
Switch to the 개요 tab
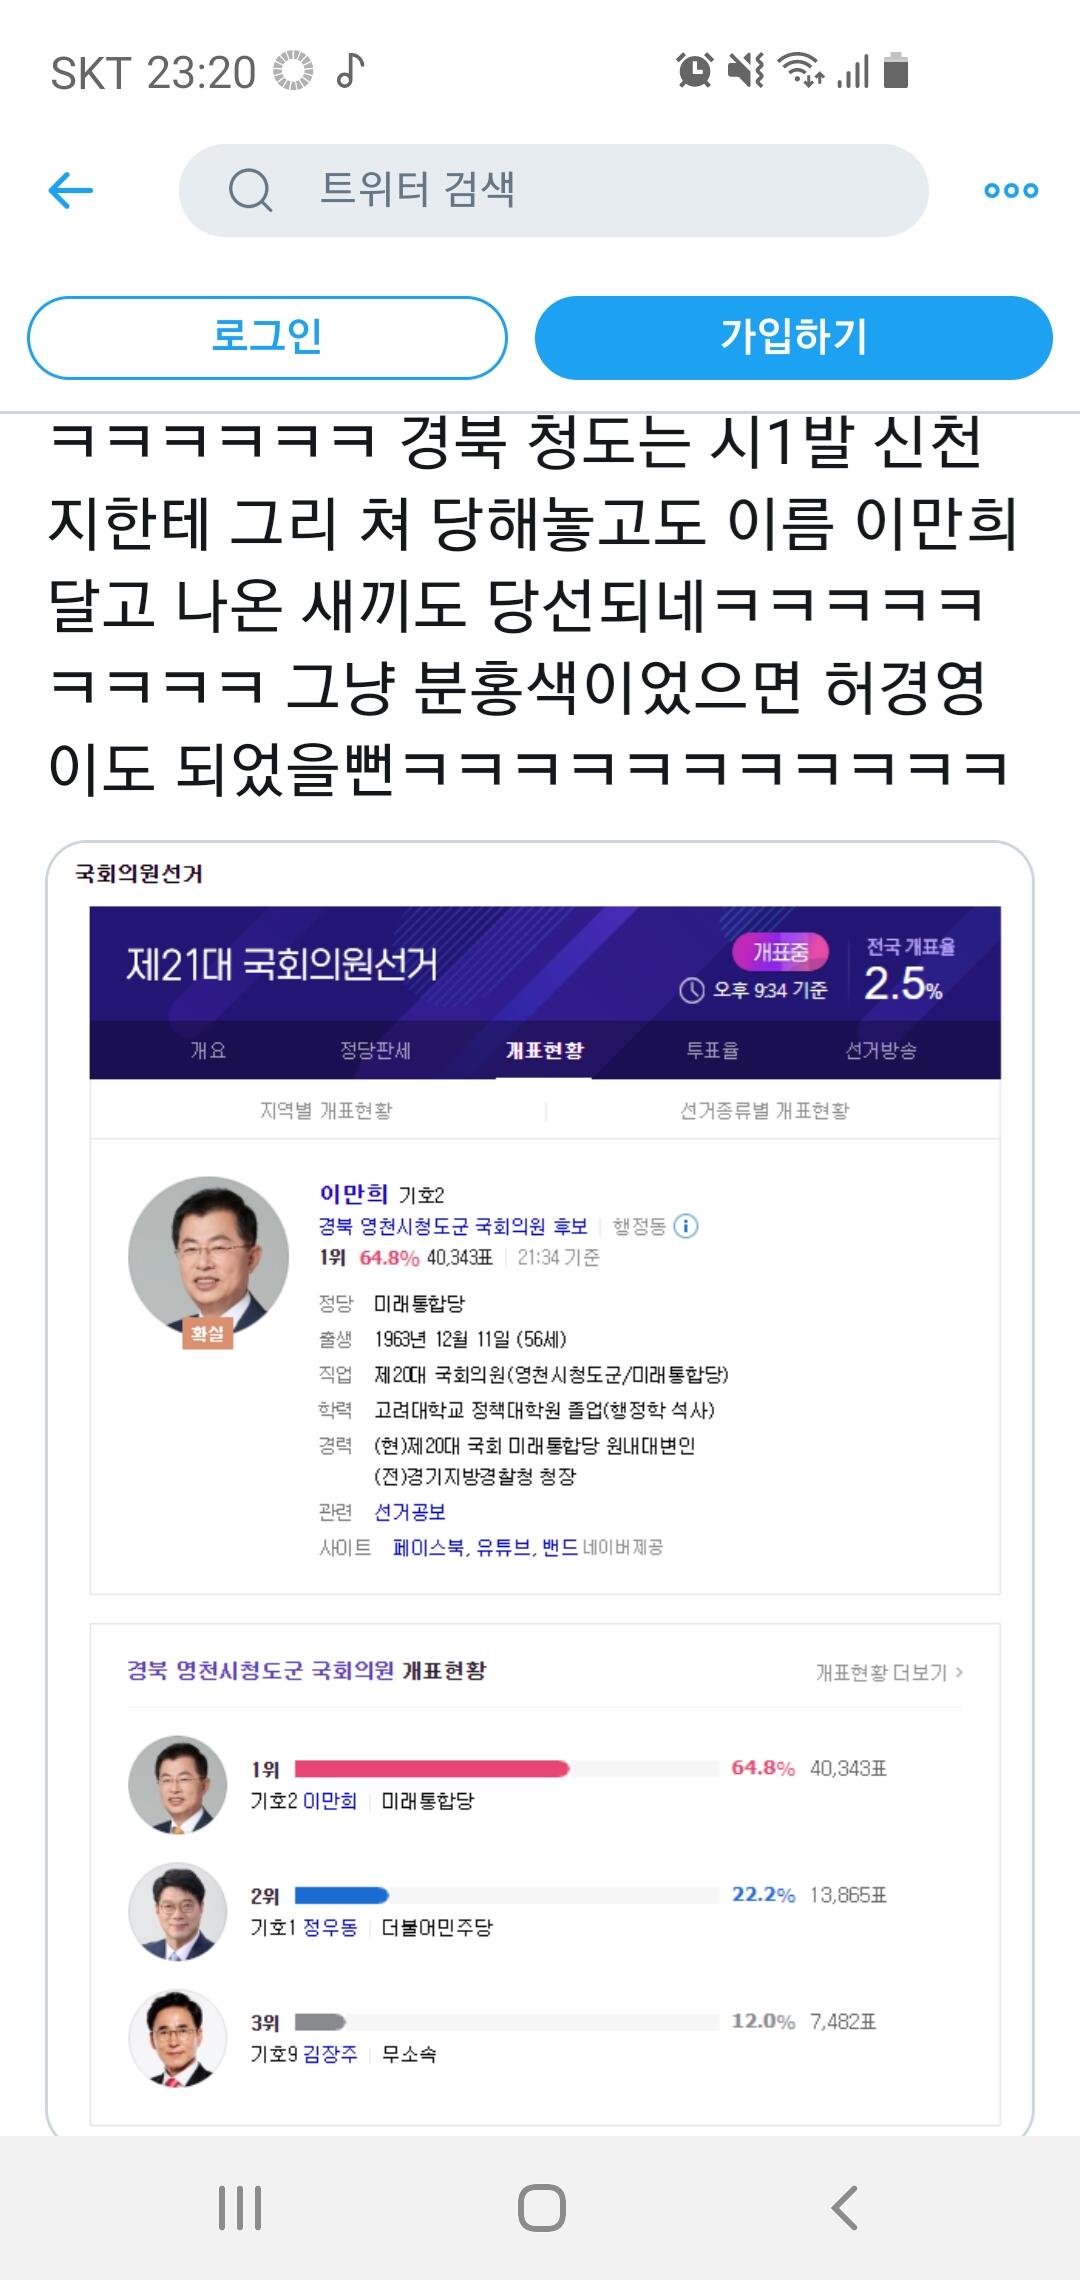(208, 1050)
